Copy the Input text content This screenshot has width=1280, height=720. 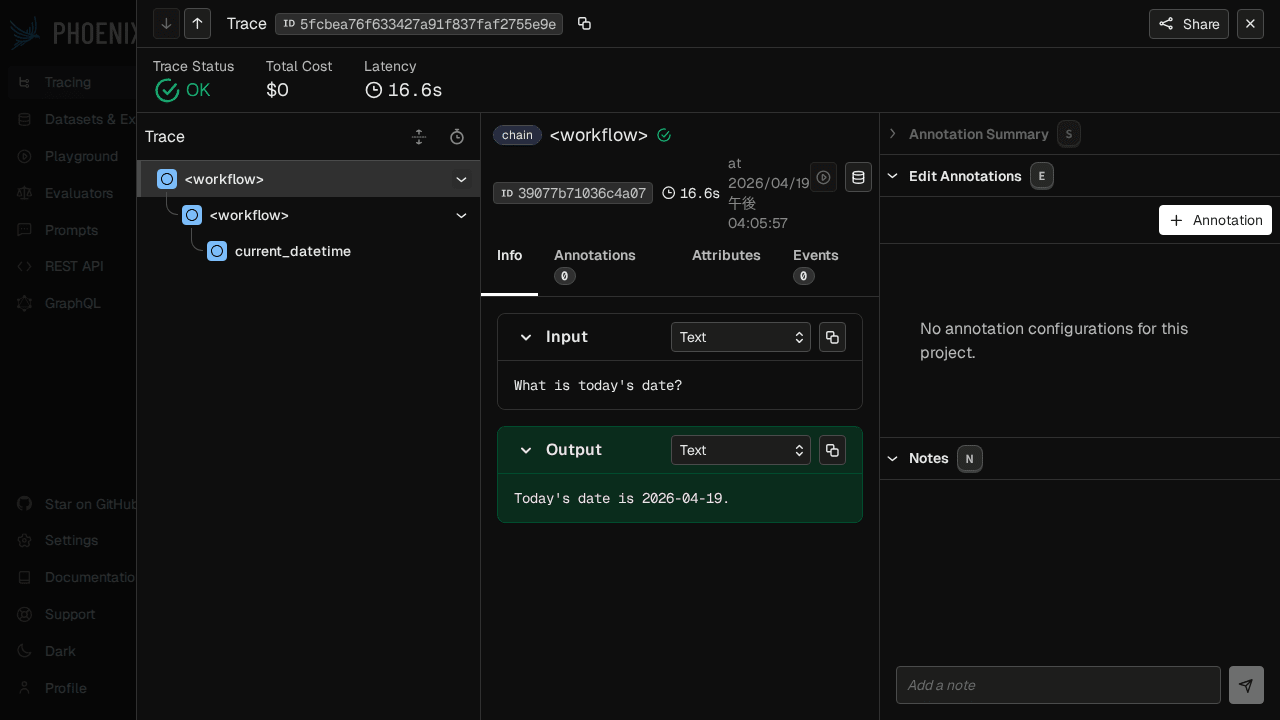coord(832,337)
